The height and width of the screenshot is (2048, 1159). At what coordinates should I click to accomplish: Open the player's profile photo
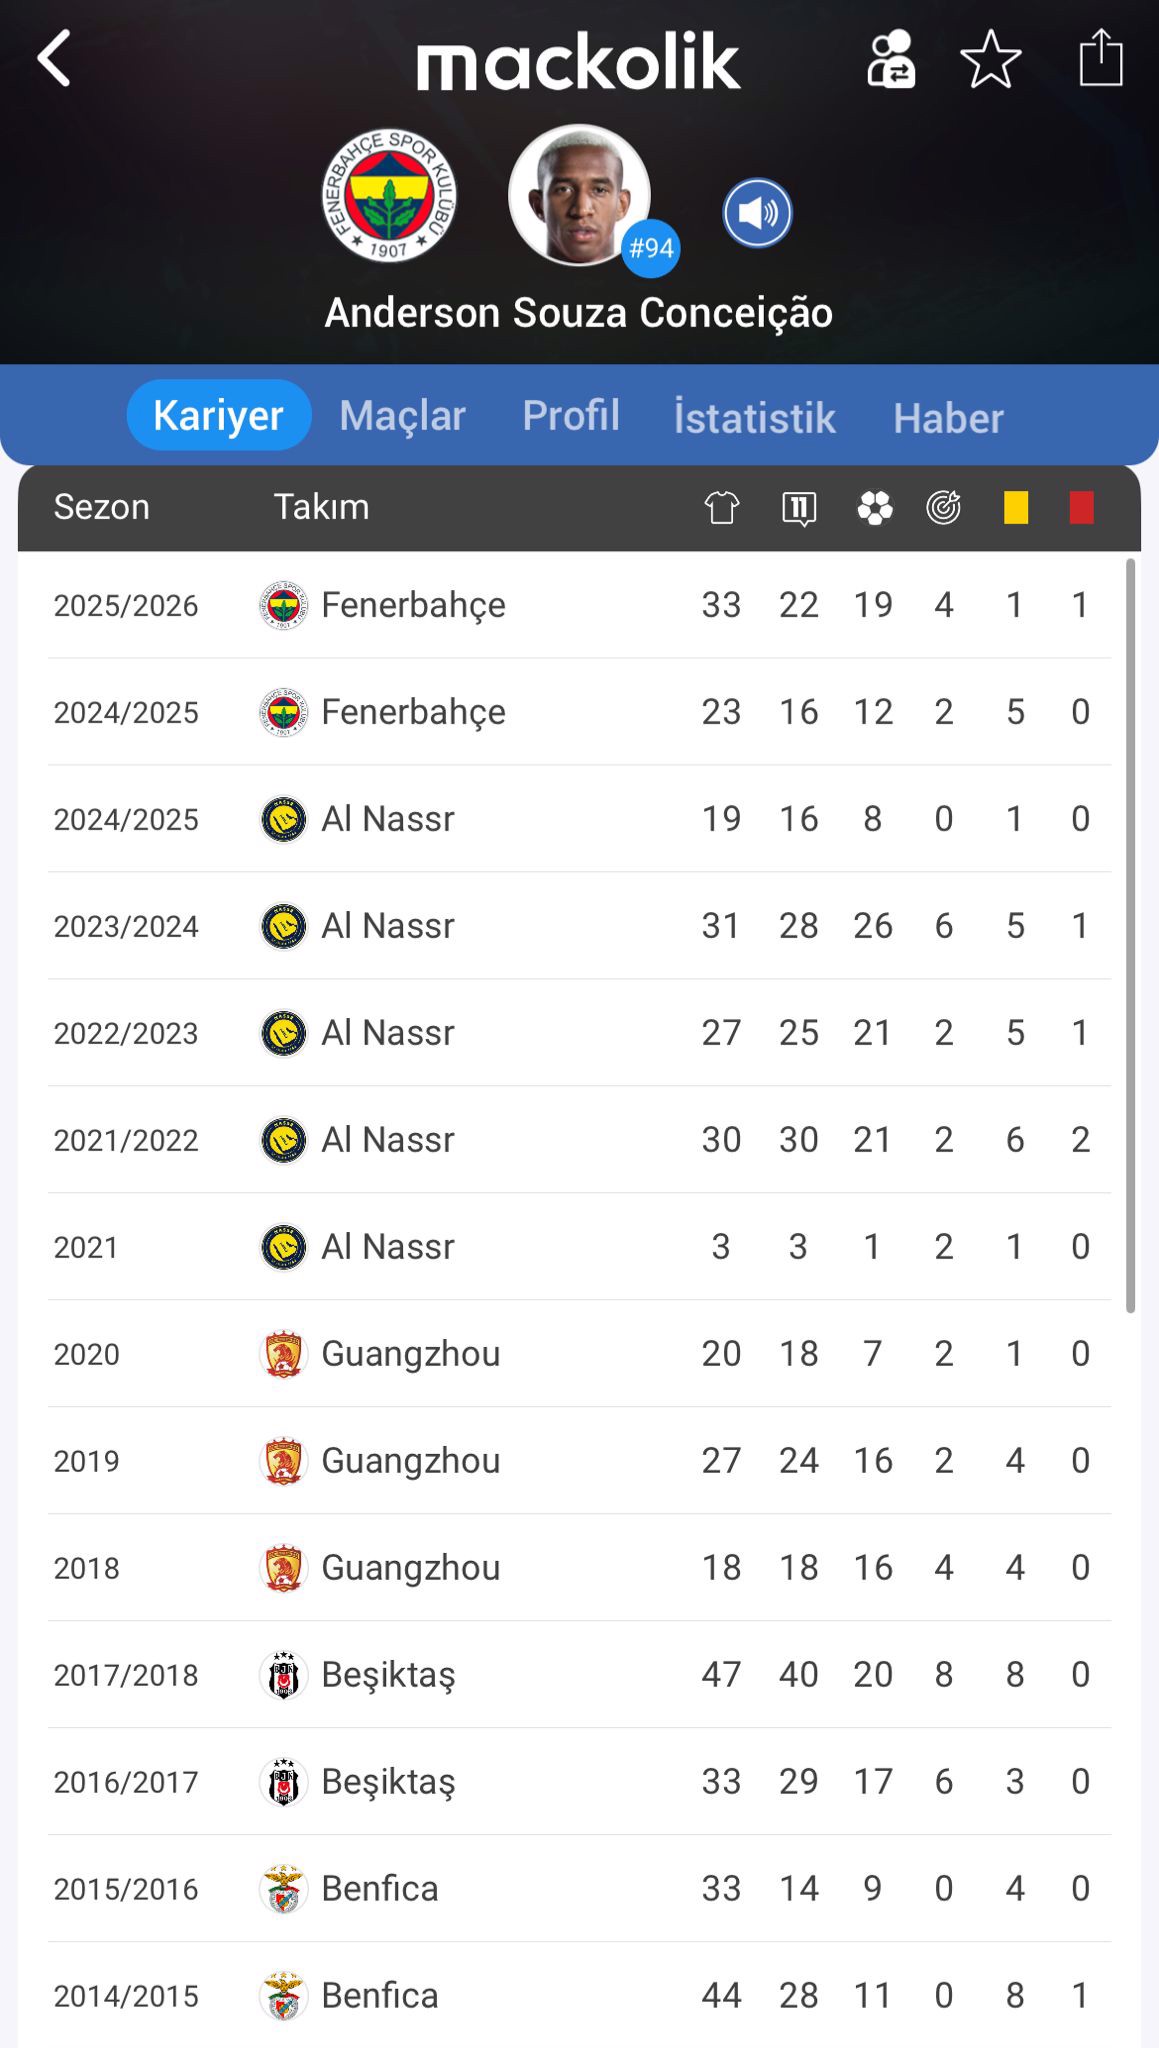click(x=579, y=195)
